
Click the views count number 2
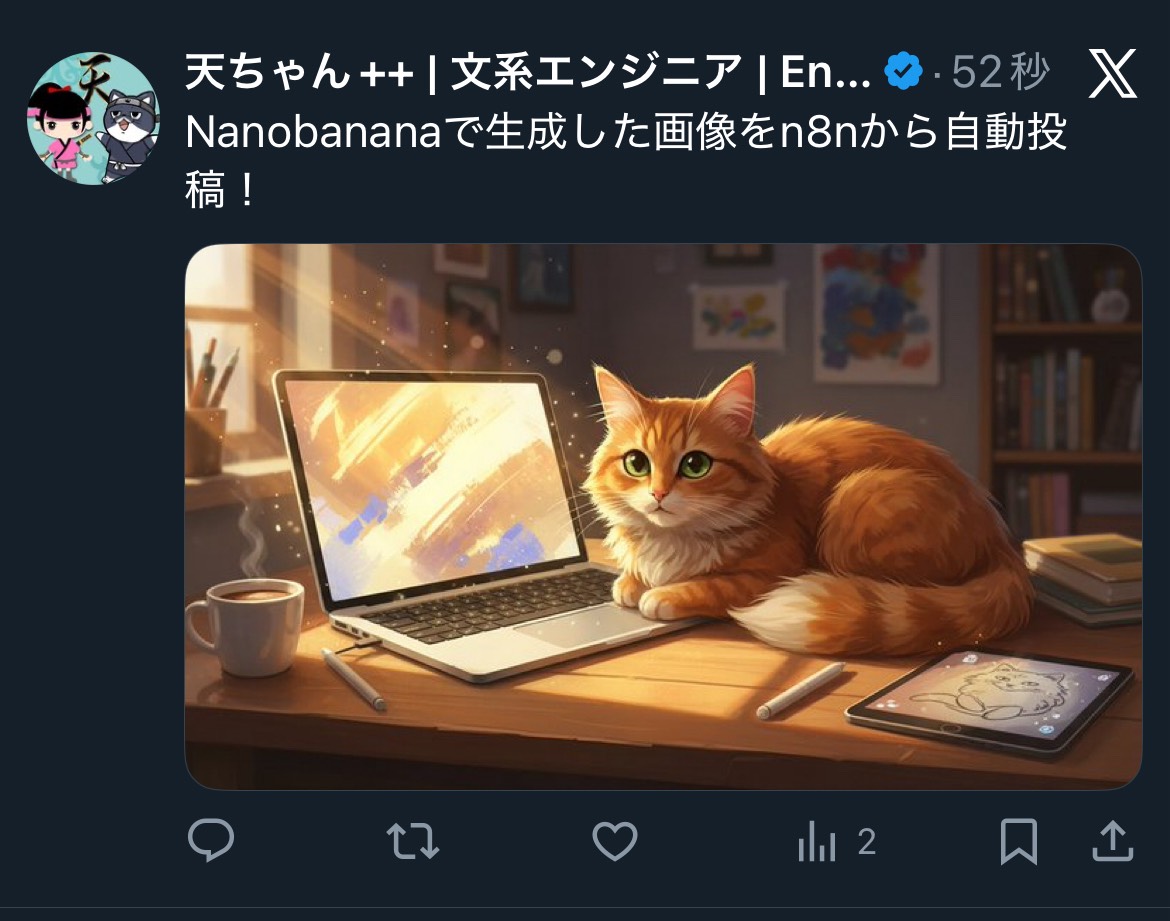click(866, 842)
